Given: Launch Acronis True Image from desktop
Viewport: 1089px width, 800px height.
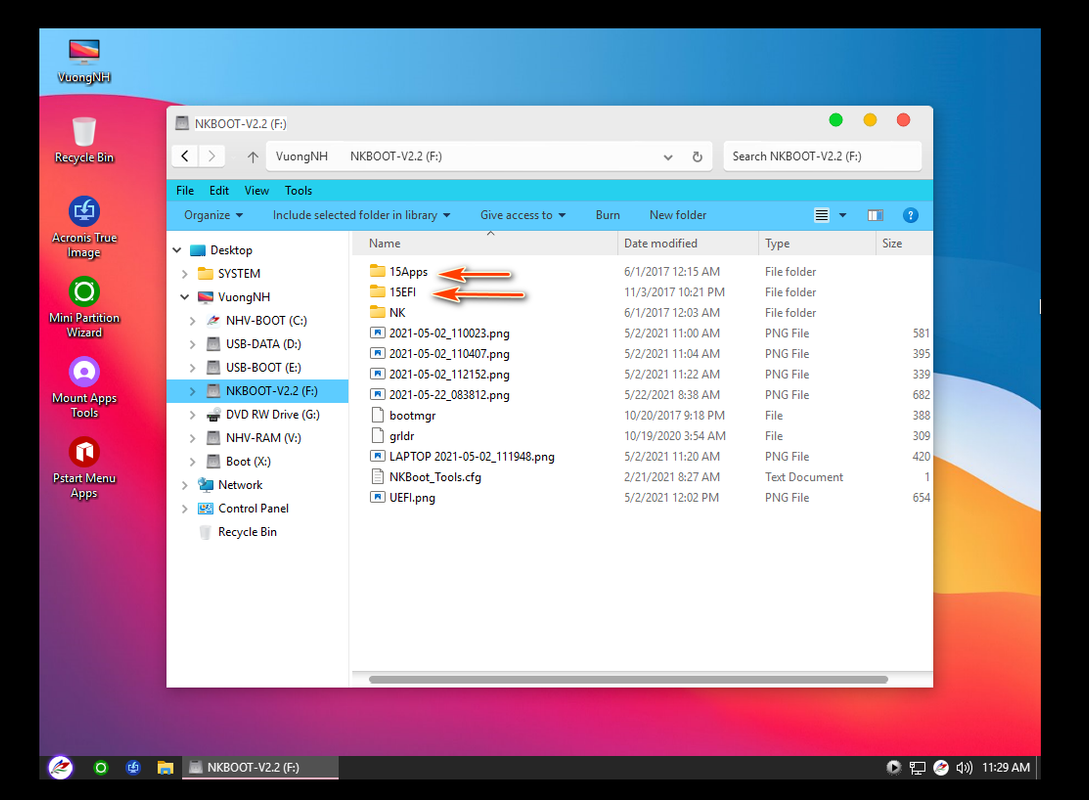Looking at the screenshot, I should (84, 227).
